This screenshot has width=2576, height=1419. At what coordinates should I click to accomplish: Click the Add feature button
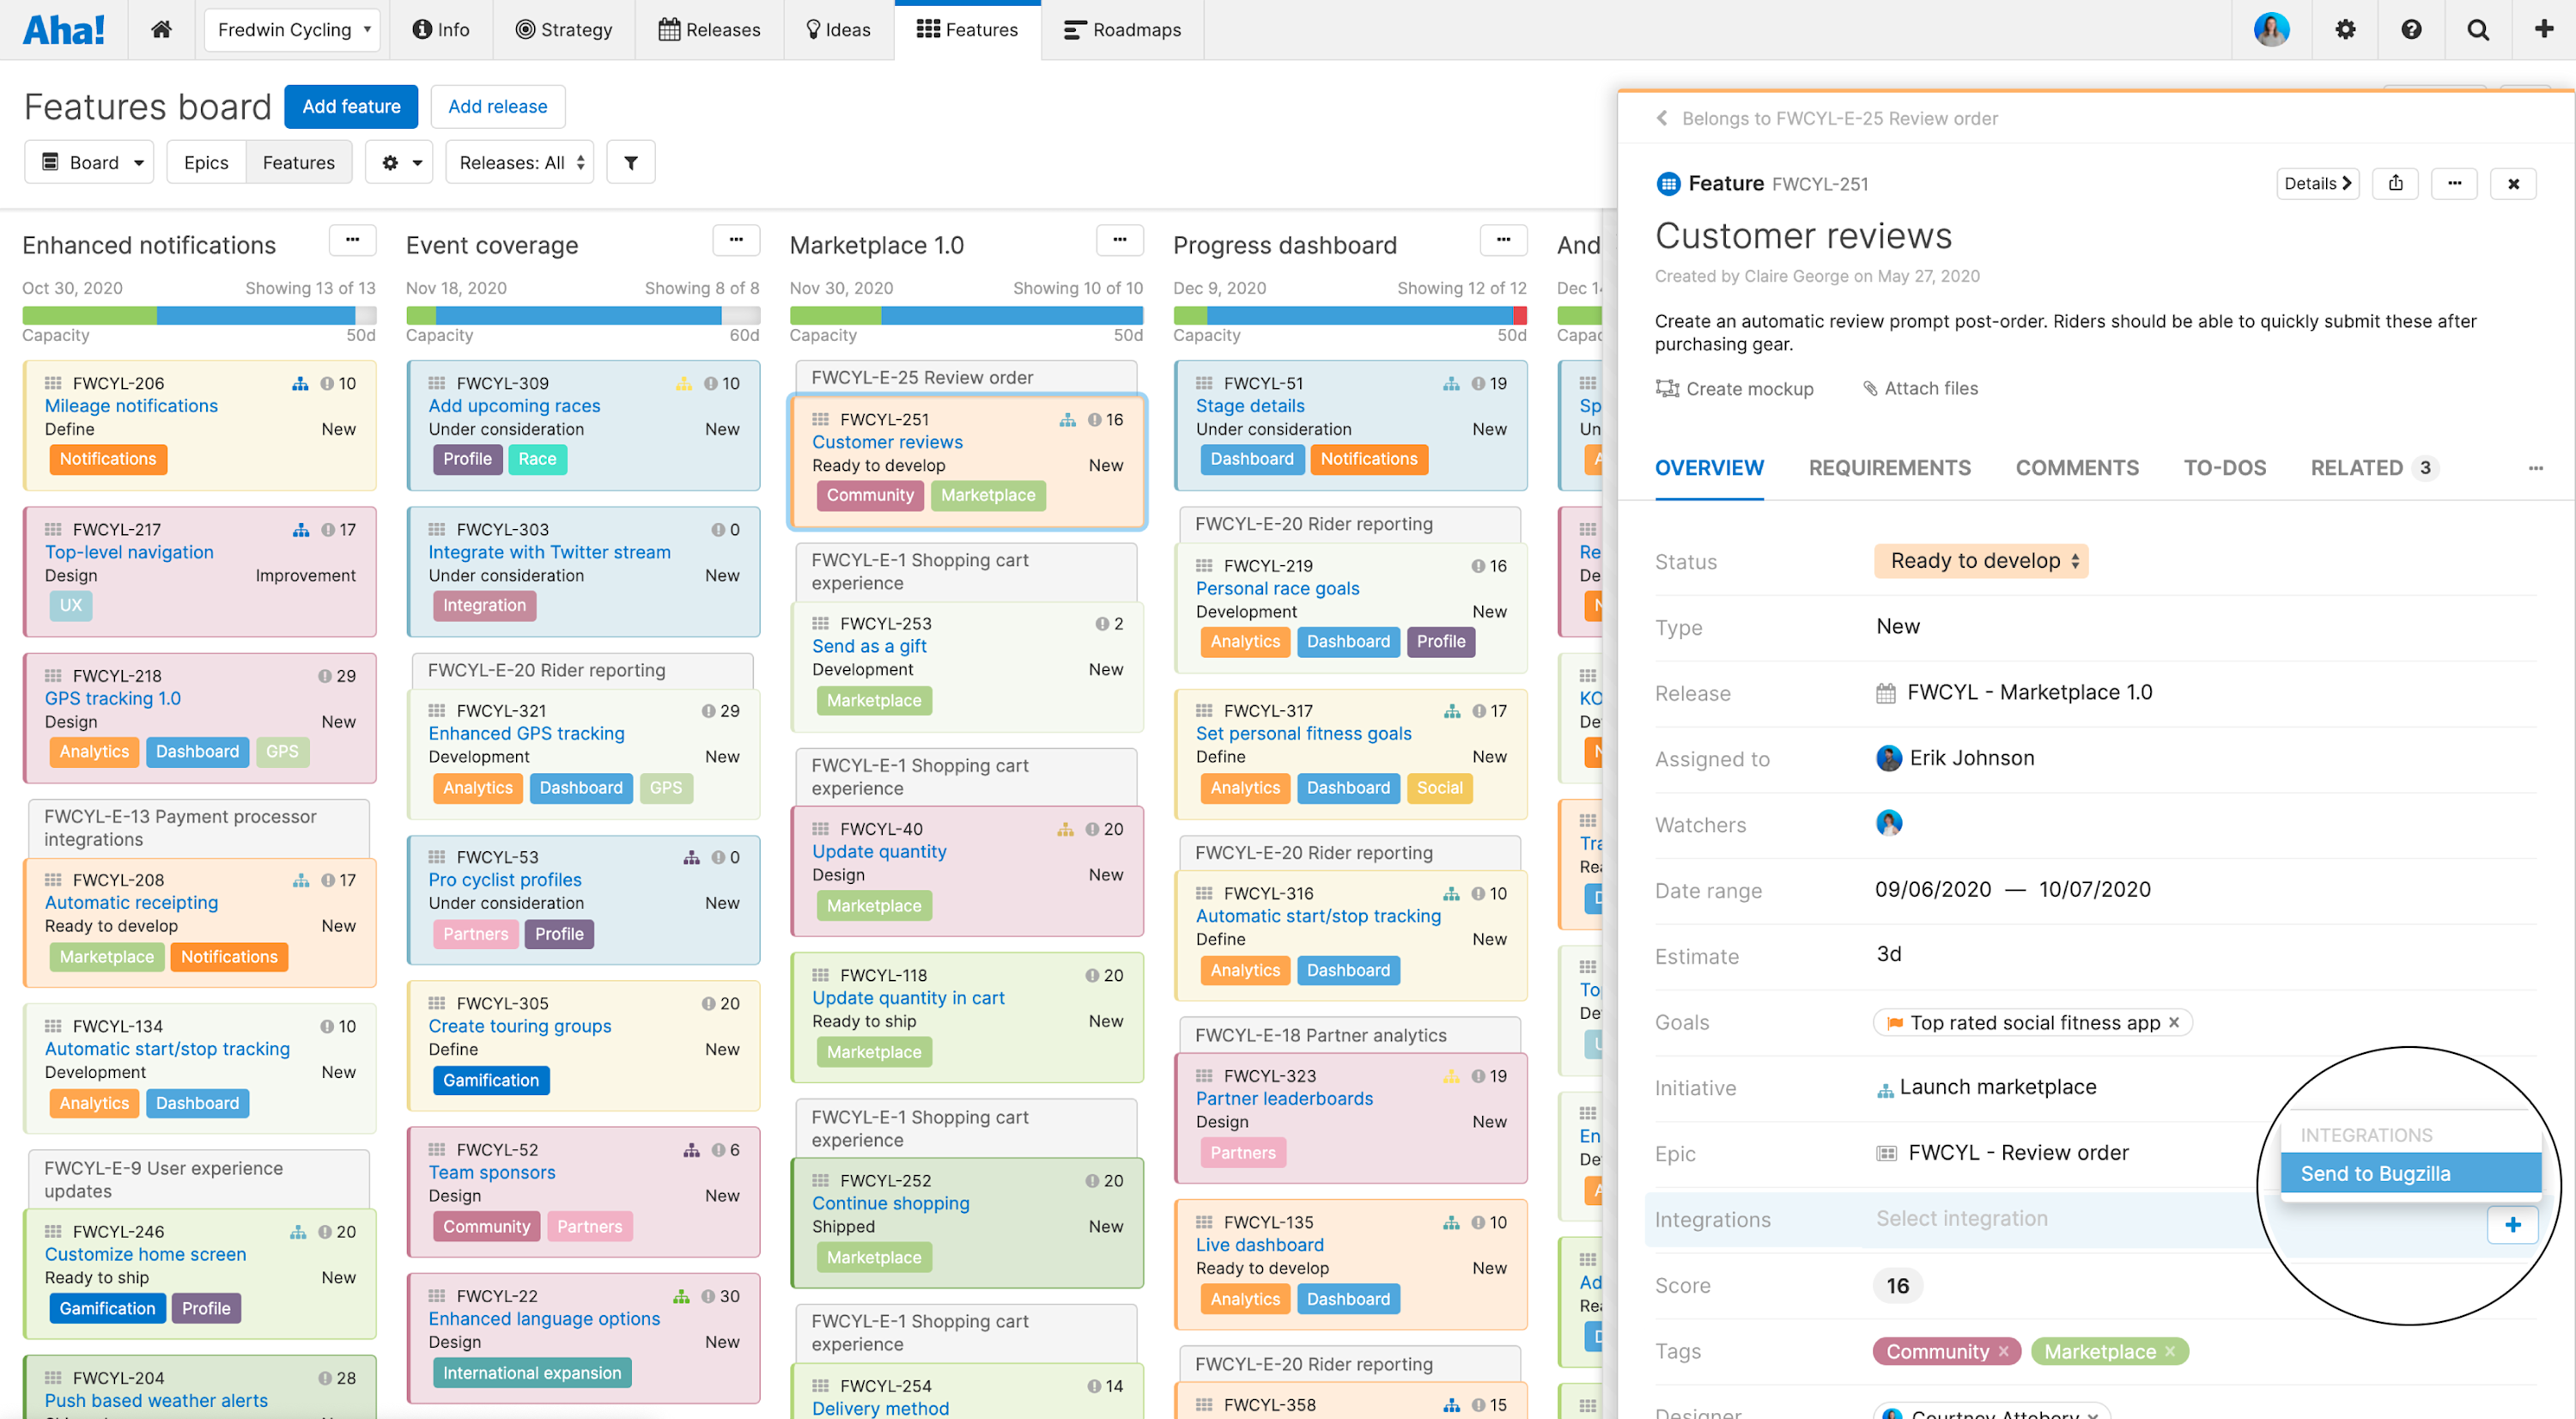pyautogui.click(x=350, y=106)
